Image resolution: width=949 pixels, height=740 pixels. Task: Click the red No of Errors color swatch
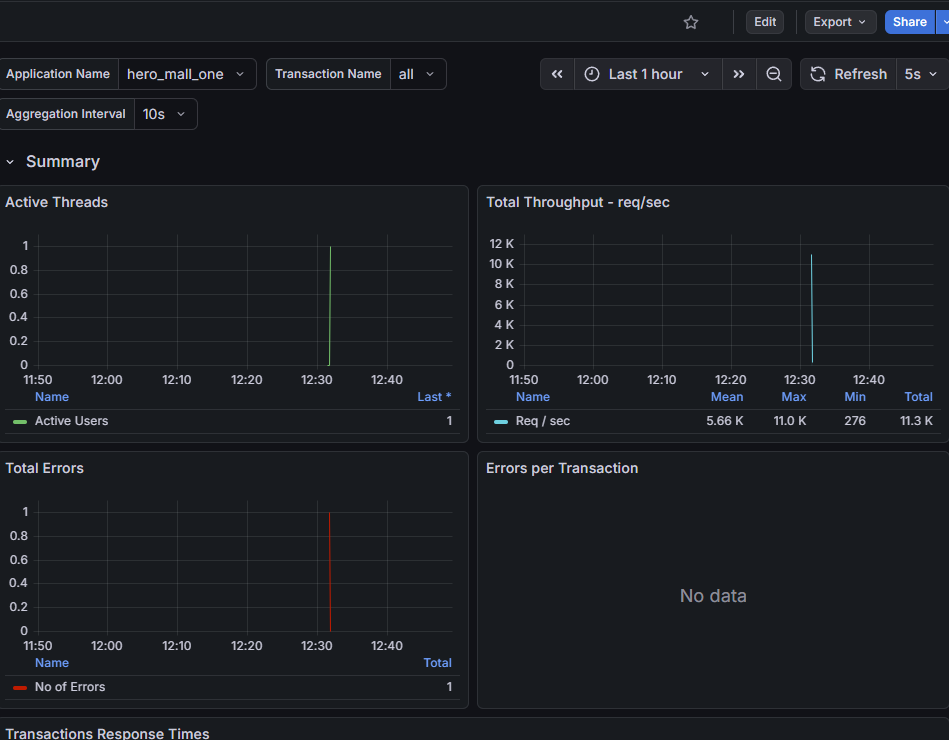point(20,688)
